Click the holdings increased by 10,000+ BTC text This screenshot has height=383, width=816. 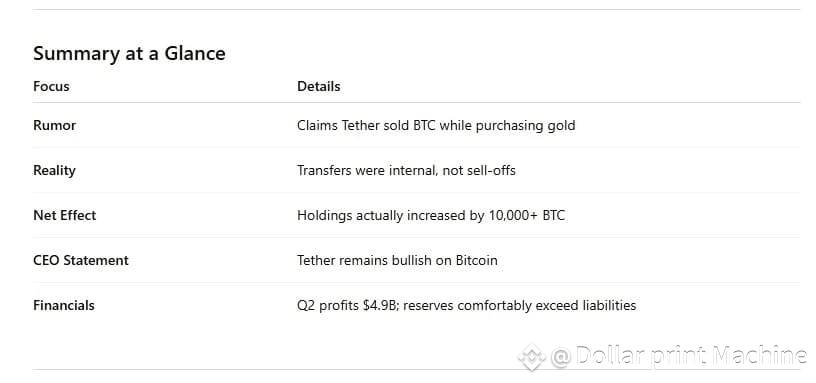pos(431,215)
